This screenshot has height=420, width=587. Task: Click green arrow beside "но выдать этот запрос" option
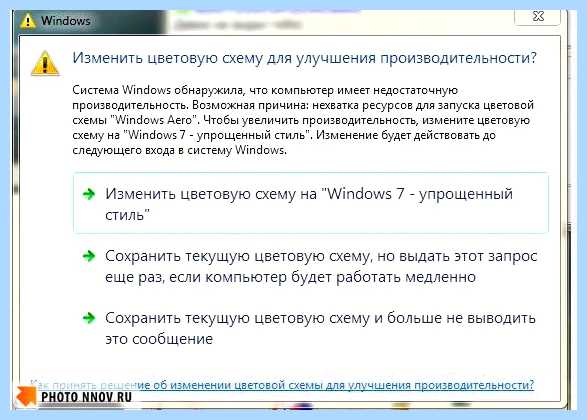pos(89,256)
